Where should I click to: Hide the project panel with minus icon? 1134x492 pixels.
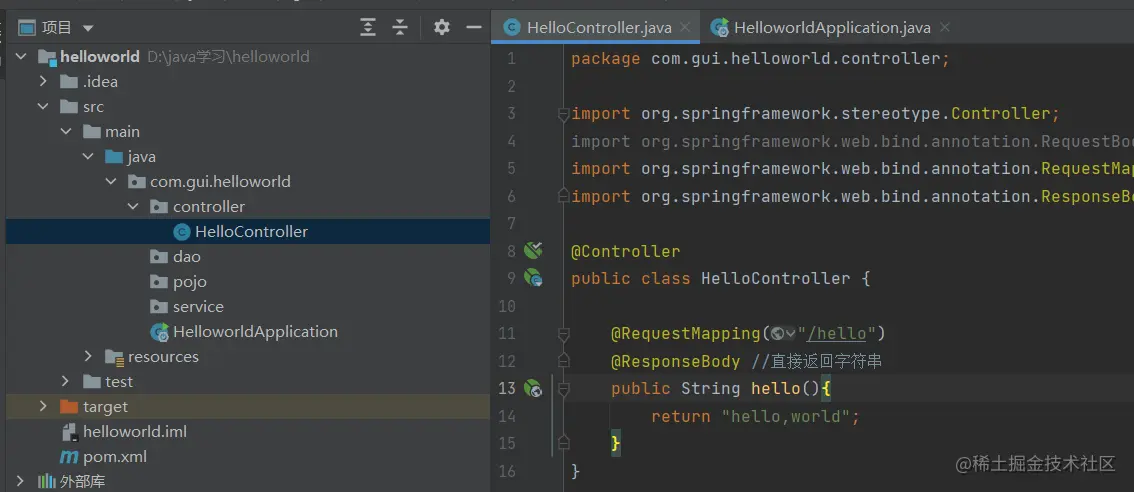(474, 27)
